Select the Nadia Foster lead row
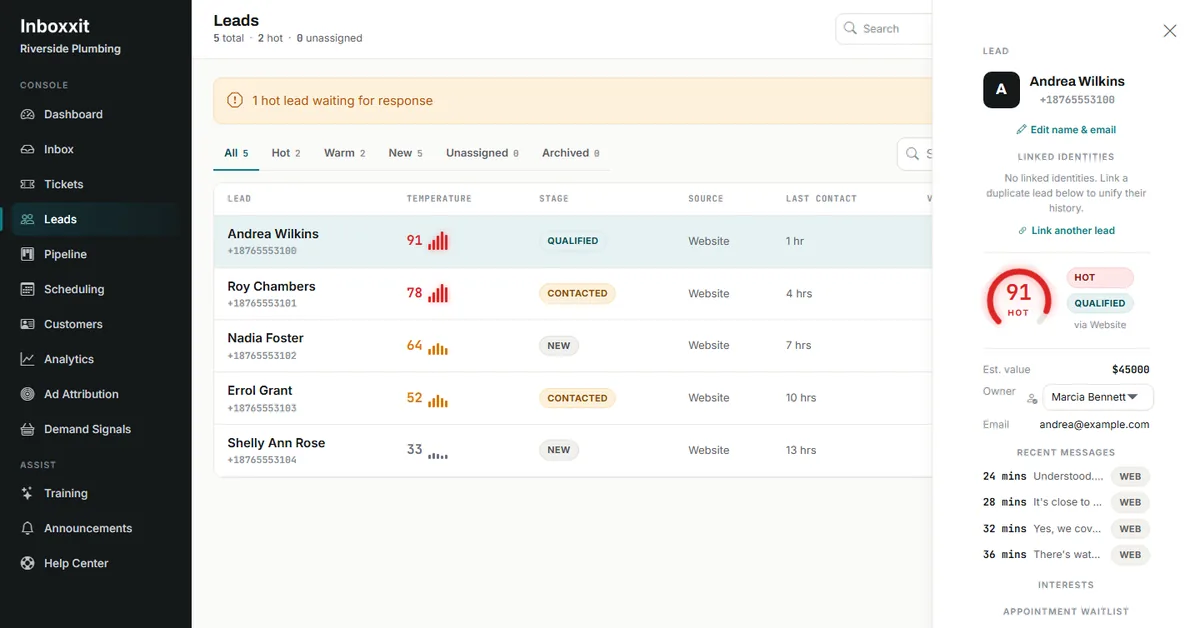Viewport: 1200px width, 628px height. click(573, 346)
